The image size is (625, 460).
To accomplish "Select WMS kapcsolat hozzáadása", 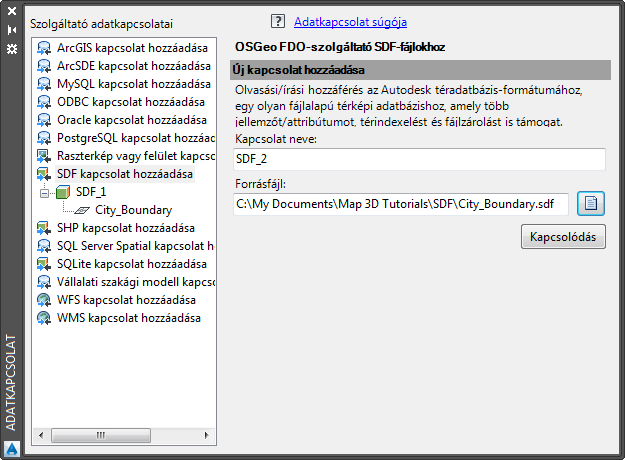I will (x=129, y=318).
